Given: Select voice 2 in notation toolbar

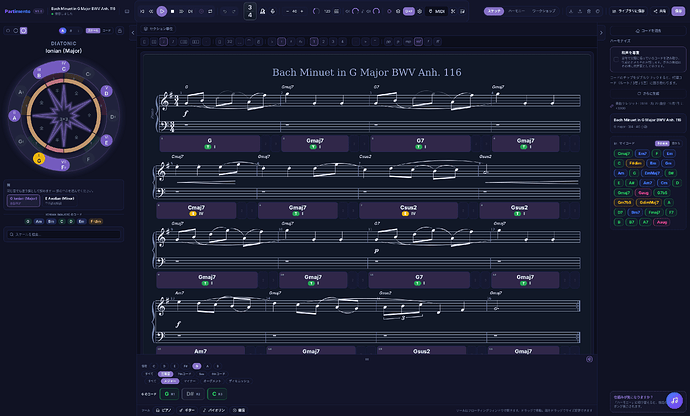Looking at the screenshot, I should 323,42.
